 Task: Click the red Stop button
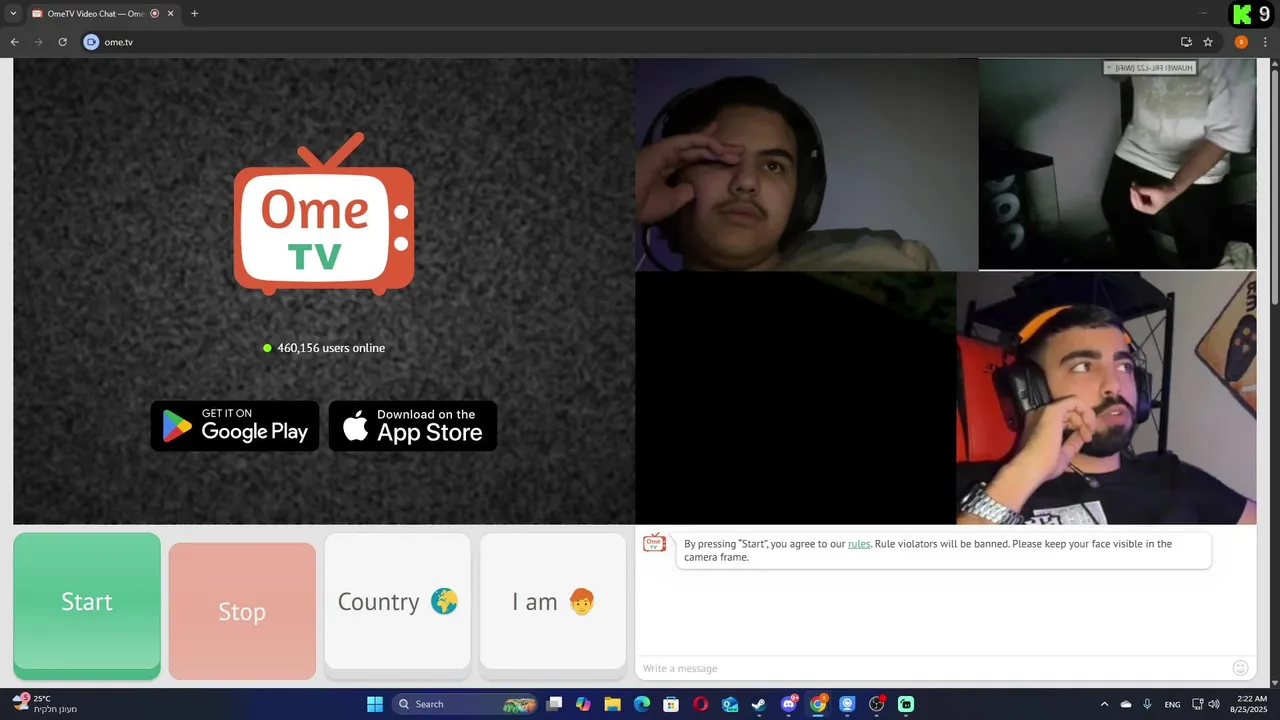pos(242,611)
